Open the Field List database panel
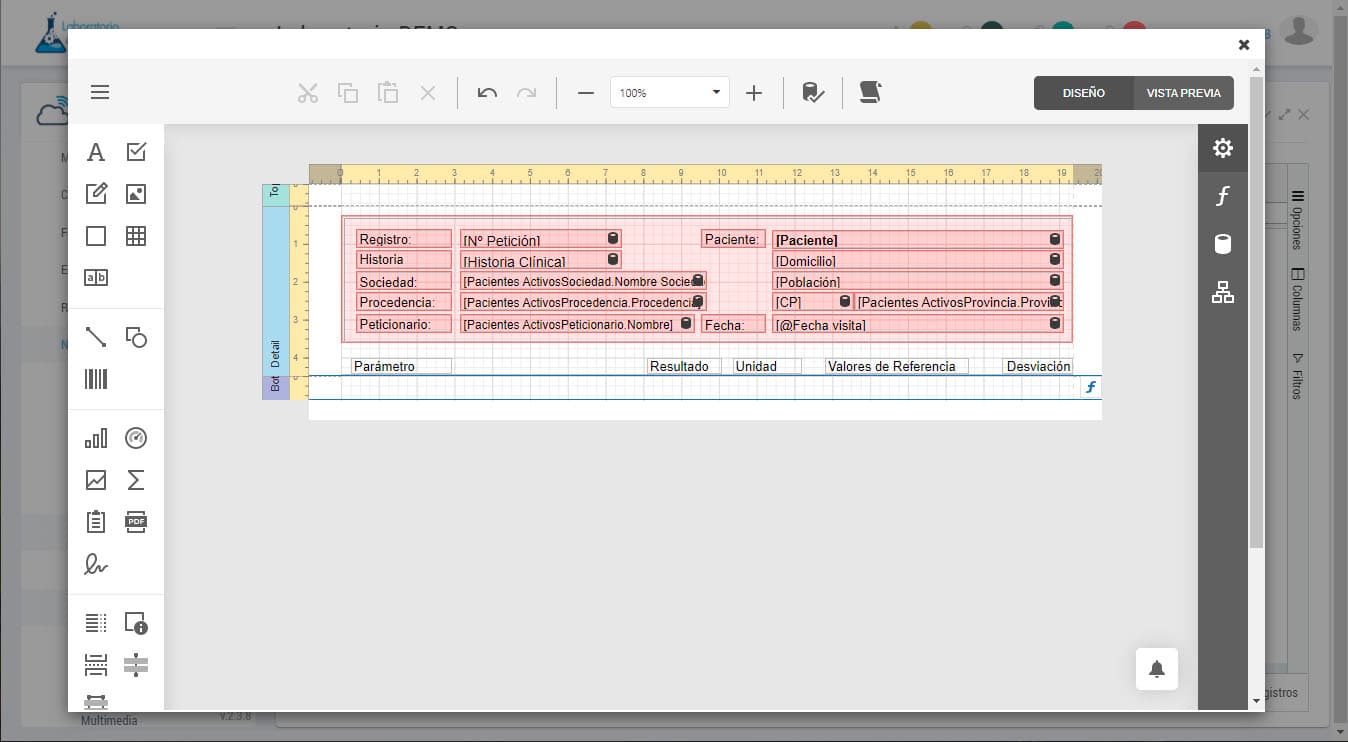 1222,245
